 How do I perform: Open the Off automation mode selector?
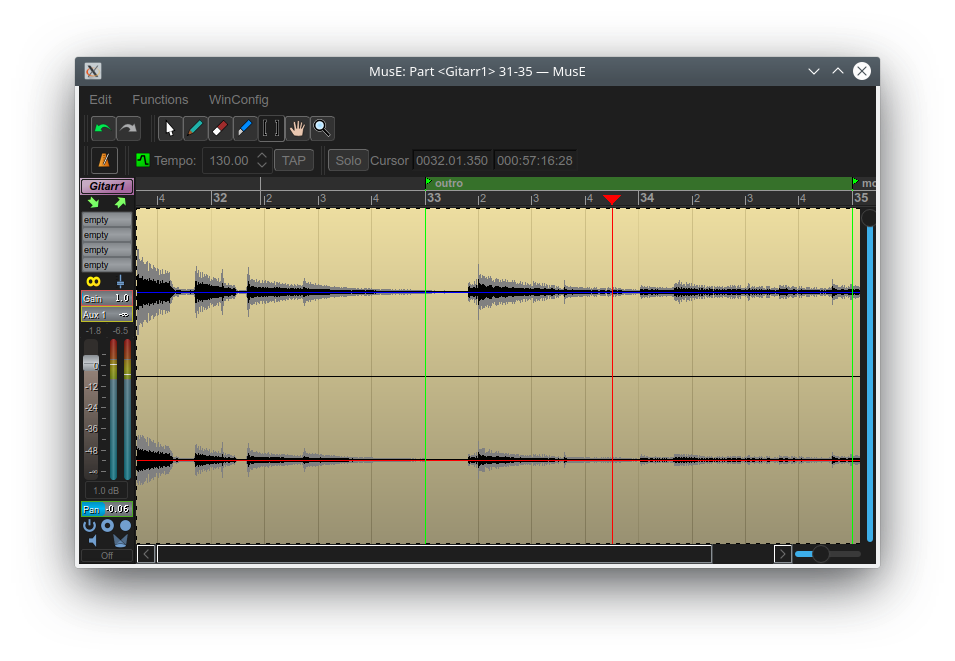(x=106, y=555)
